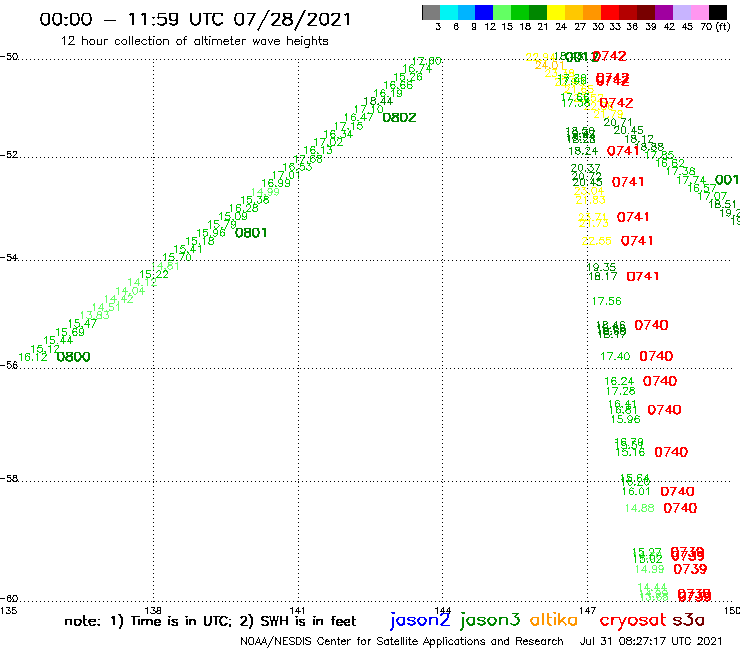Click the NOAA/NESDIS Center credit line

[402, 641]
